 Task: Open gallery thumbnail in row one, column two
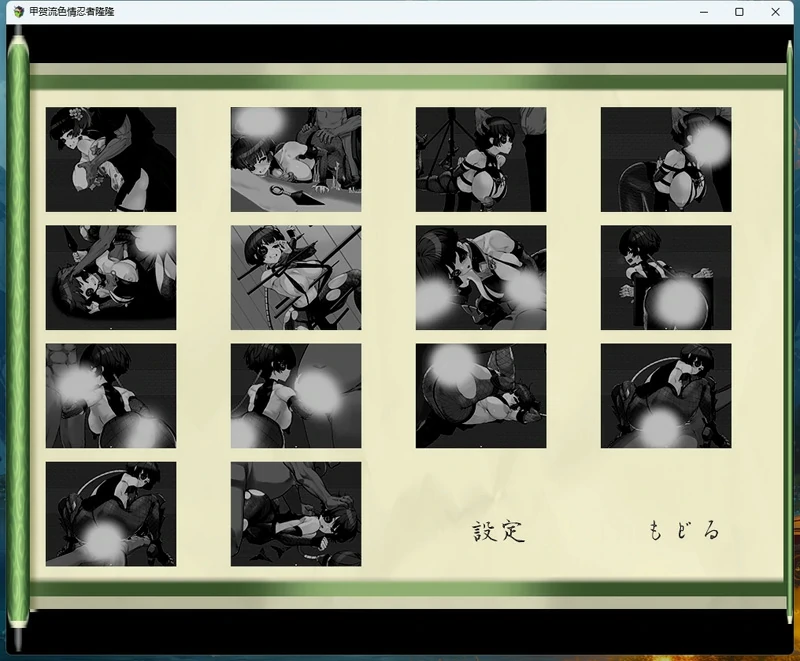pyautogui.click(x=296, y=160)
